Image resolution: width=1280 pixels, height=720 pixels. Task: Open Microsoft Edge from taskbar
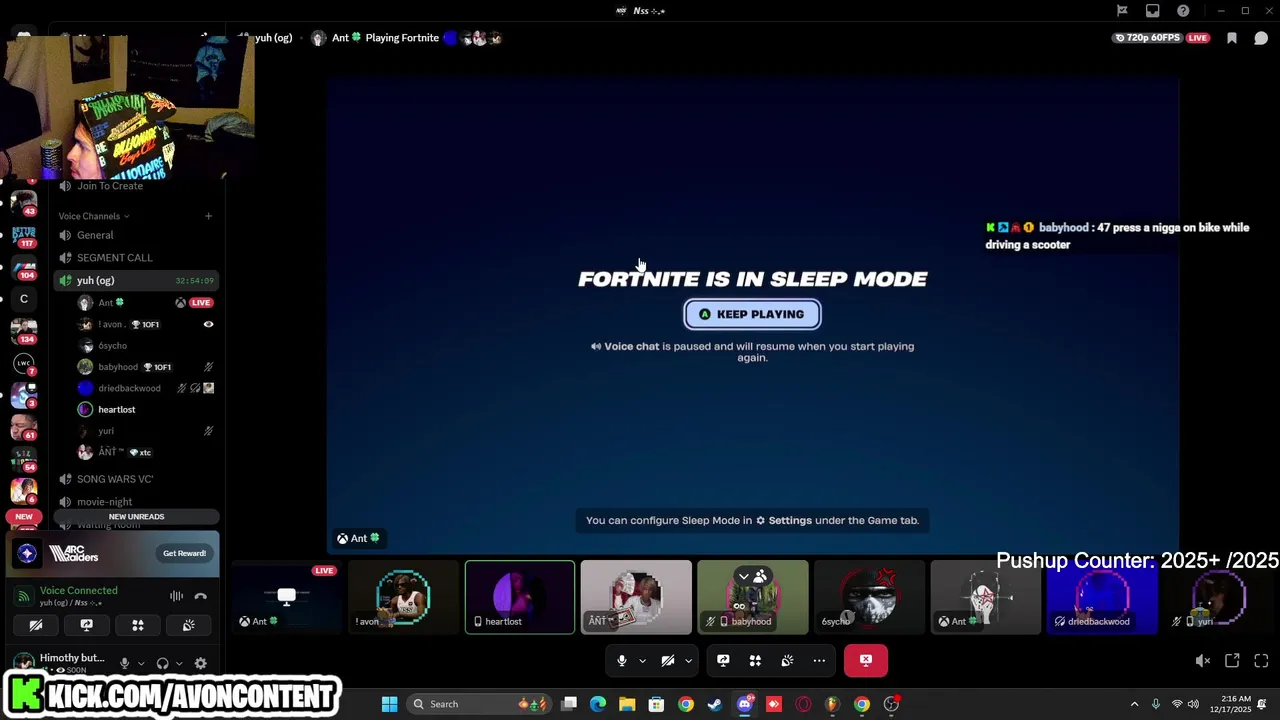point(598,704)
